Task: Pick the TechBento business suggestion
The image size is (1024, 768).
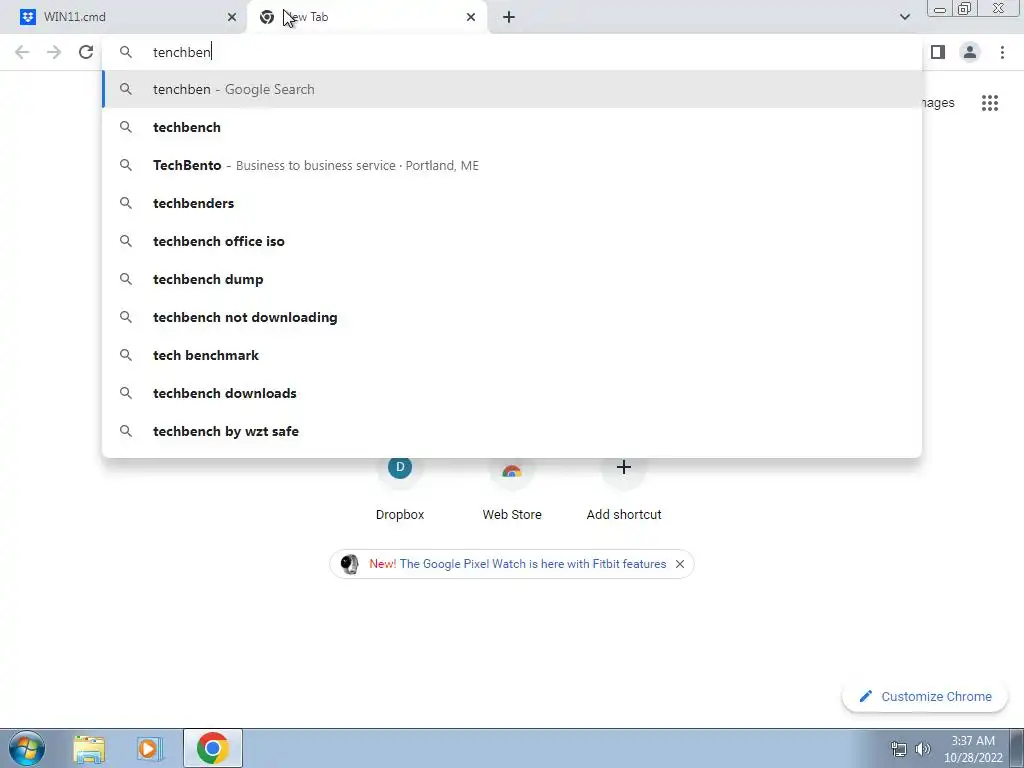Action: (x=512, y=165)
